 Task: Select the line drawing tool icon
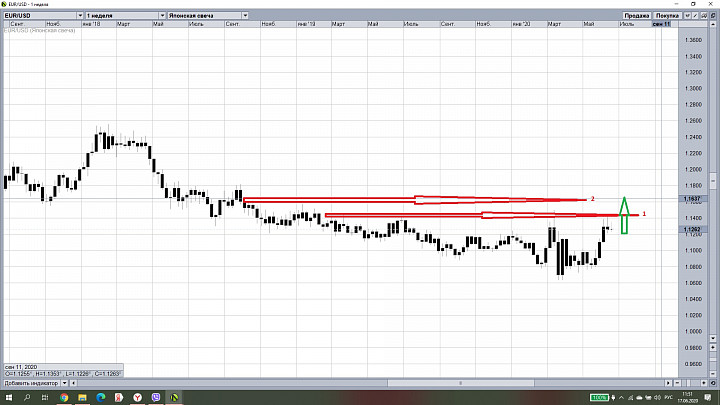[696, 16]
